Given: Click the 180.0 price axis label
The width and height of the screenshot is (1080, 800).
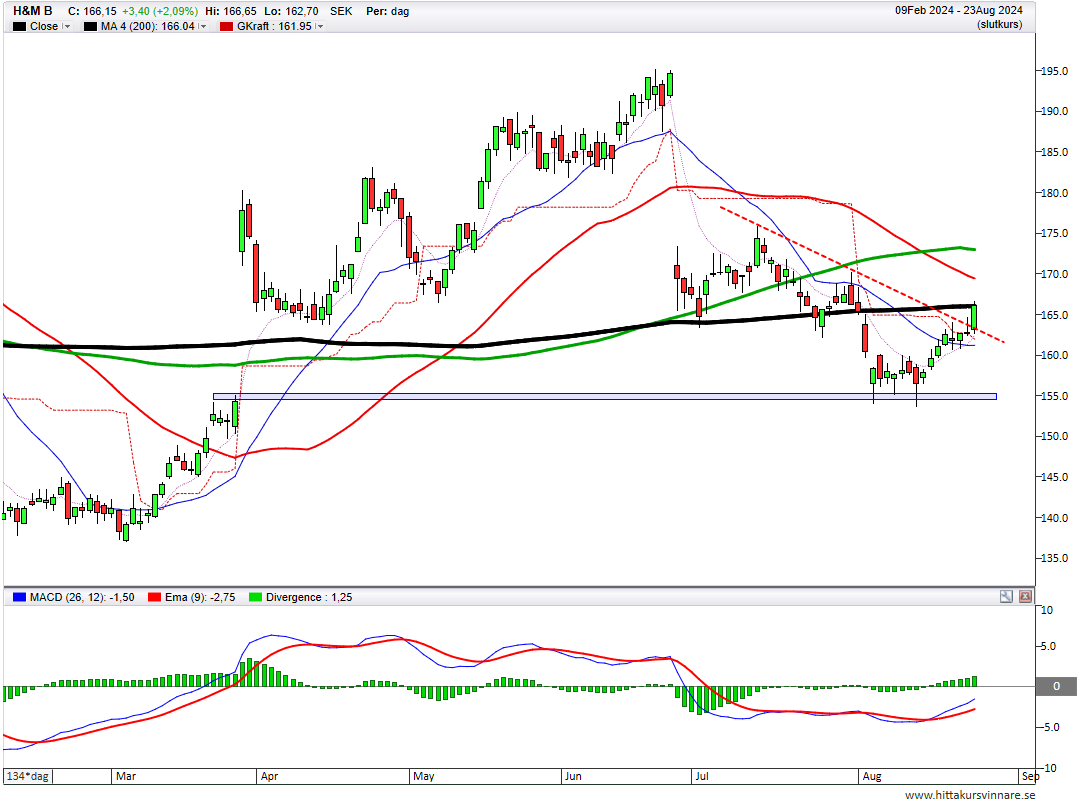Looking at the screenshot, I should point(1054,193).
